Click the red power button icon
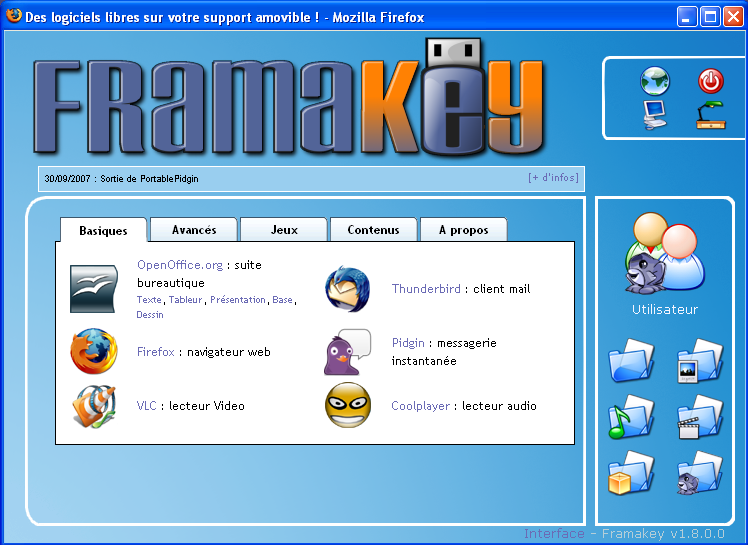The image size is (748, 545). (x=711, y=81)
